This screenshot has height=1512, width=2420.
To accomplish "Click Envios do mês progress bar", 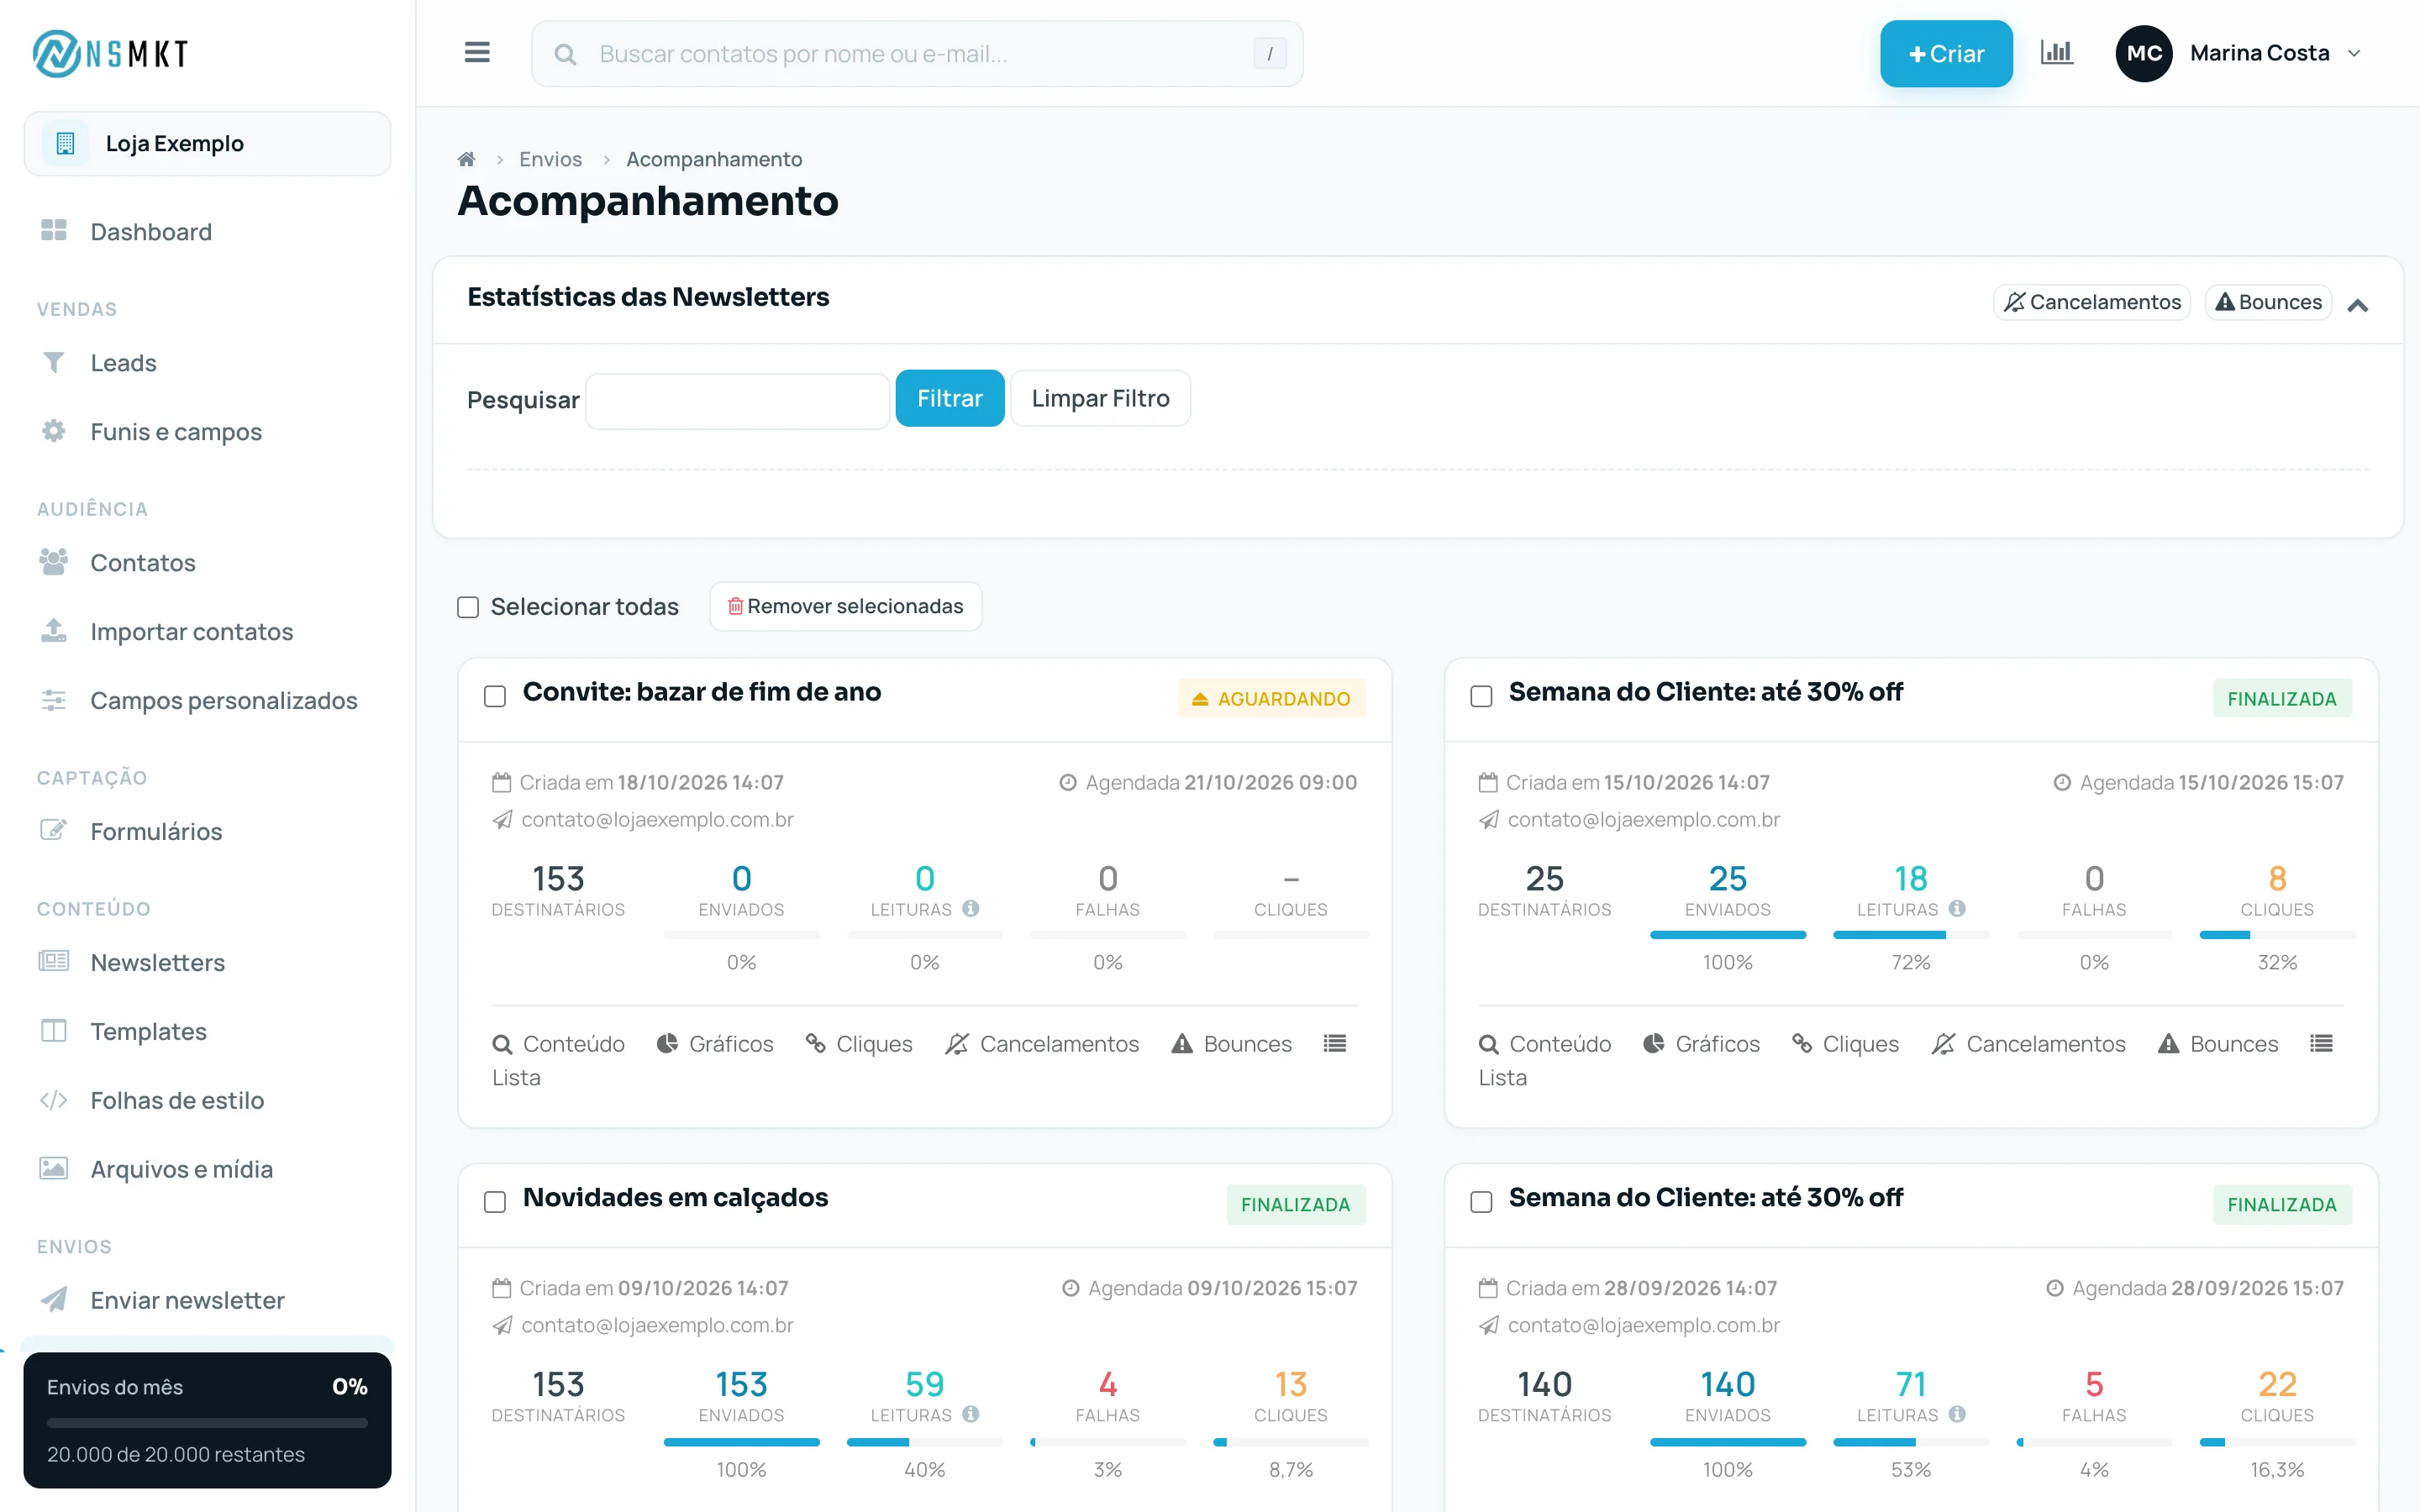I will [207, 1422].
